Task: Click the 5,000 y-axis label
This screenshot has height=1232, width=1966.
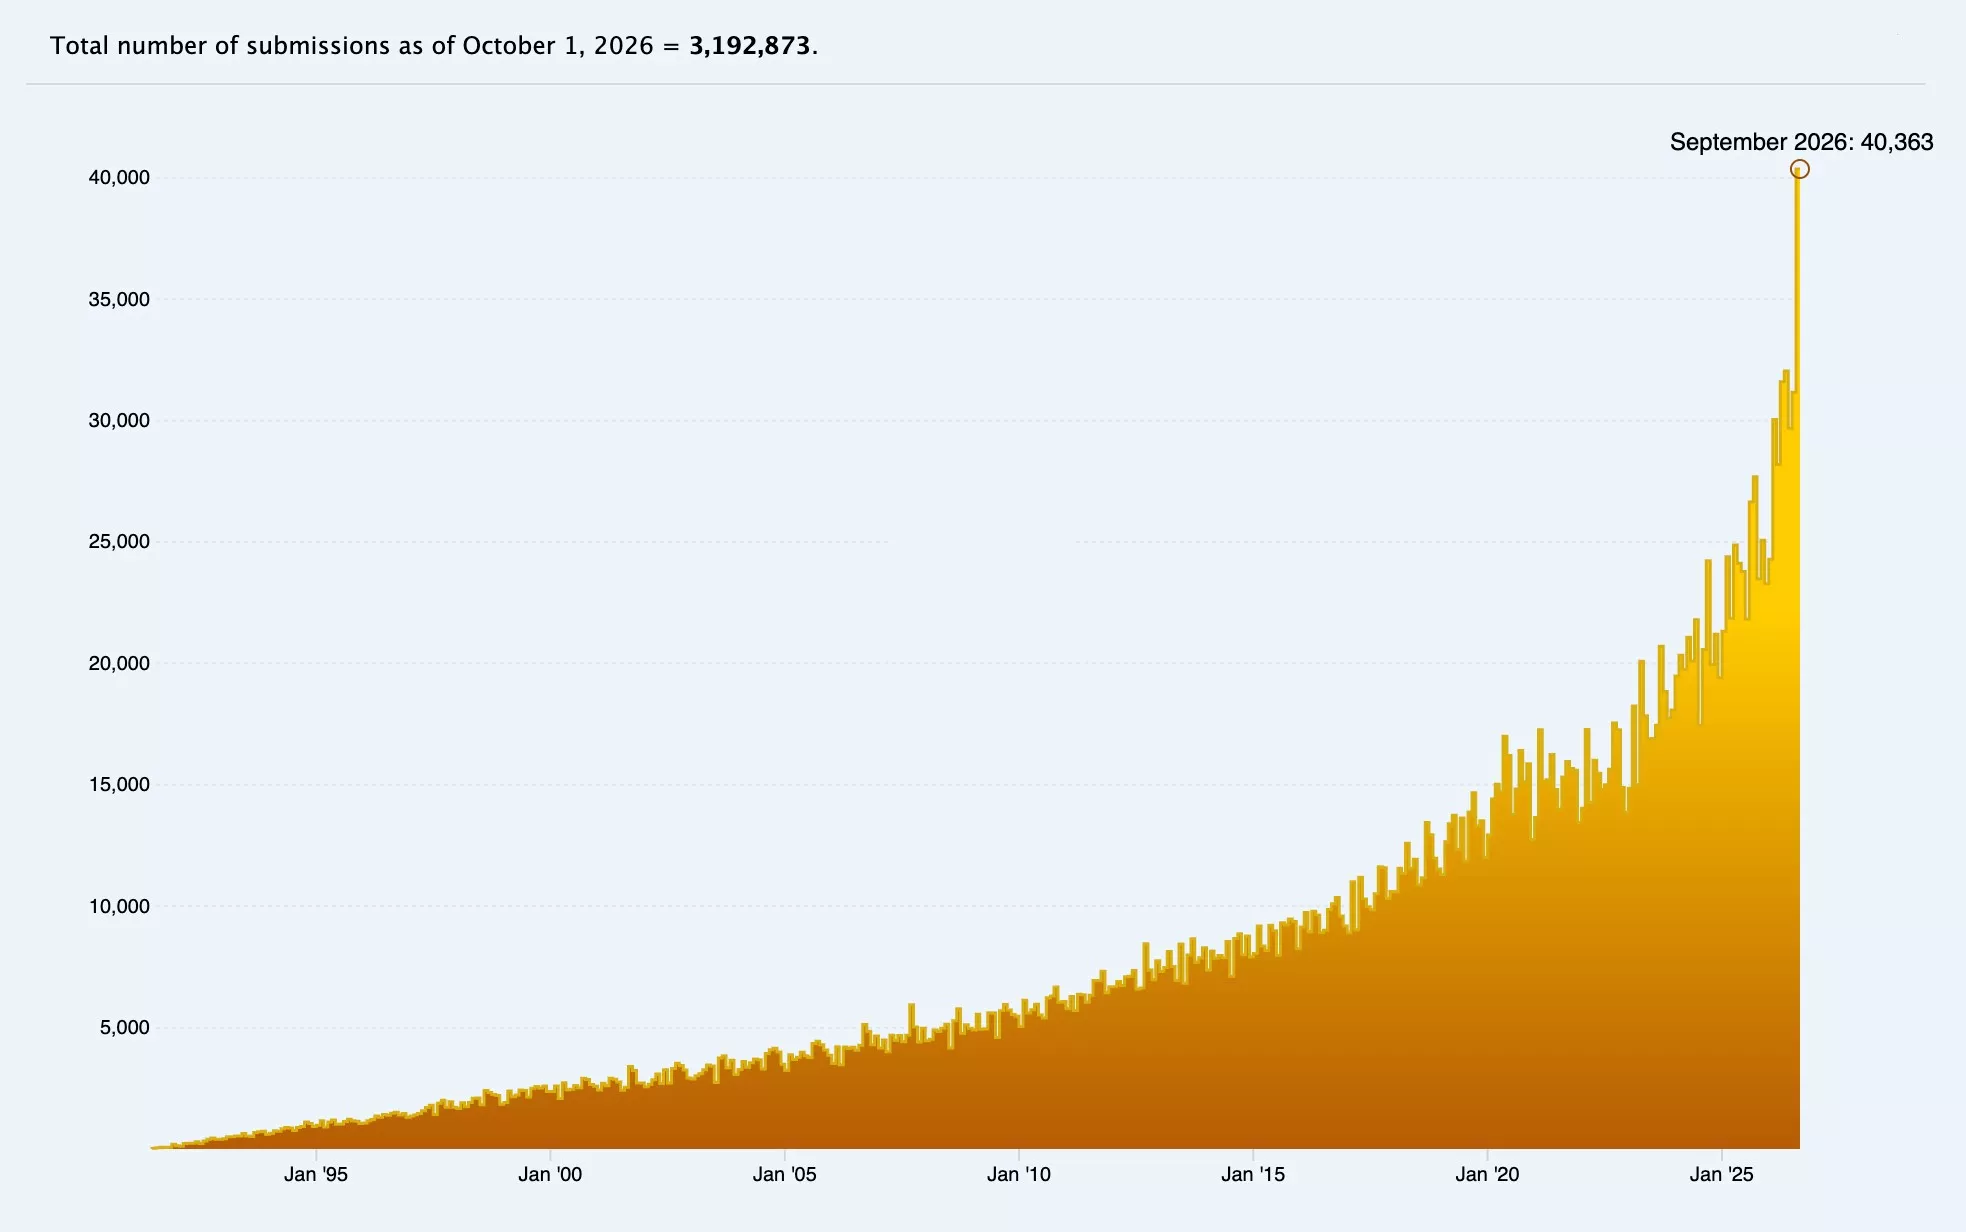Action: click(x=124, y=1027)
